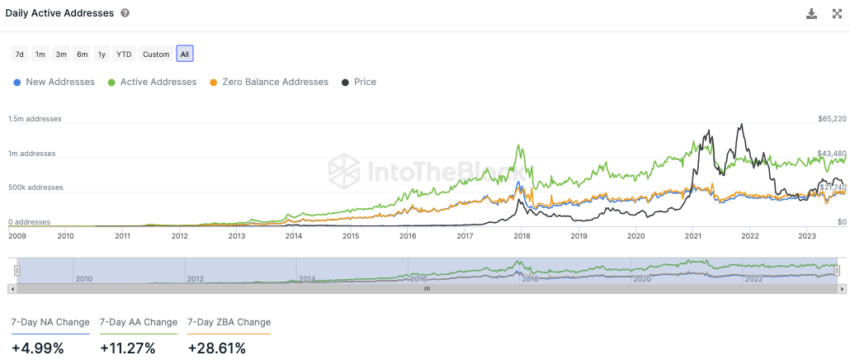
Task: Click the horizontal scrollbar grip
Action: pyautogui.click(x=427, y=290)
